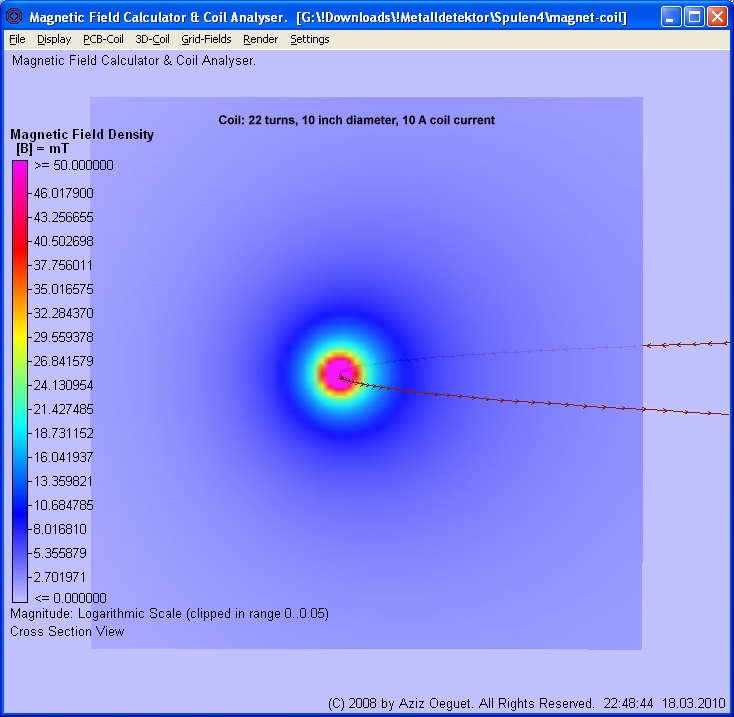Open the PCB-Coil menu
The width and height of the screenshot is (734, 717).
(x=103, y=39)
